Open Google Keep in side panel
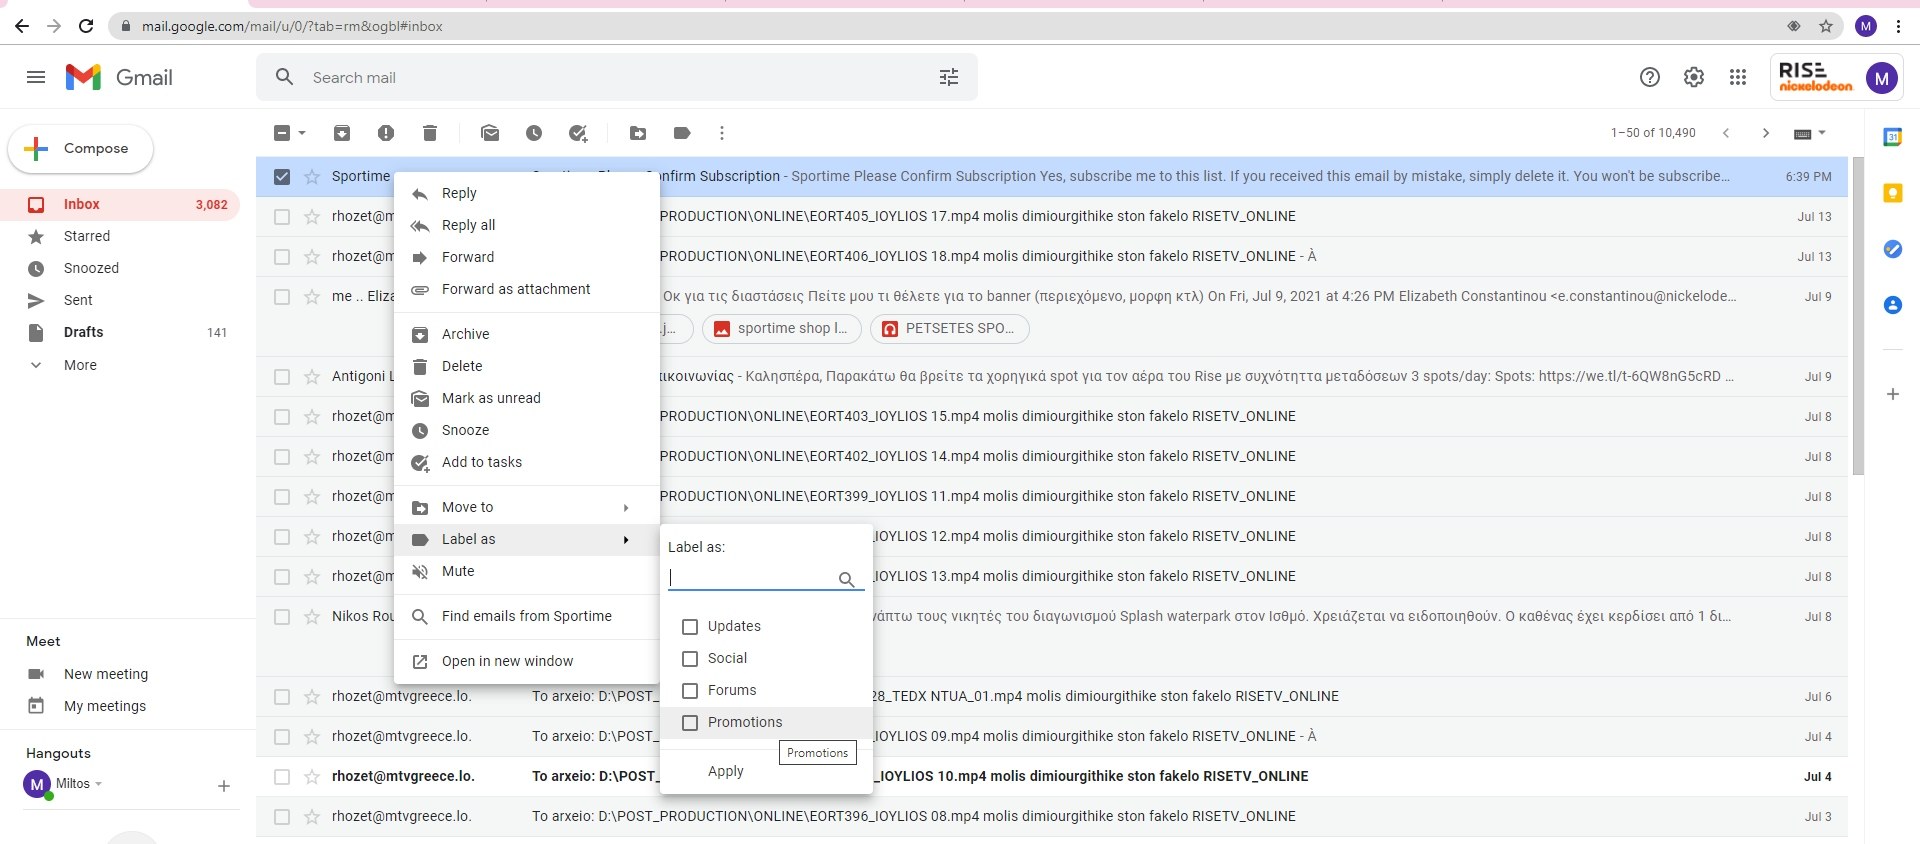Viewport: 1920px width, 844px height. pos(1892,193)
